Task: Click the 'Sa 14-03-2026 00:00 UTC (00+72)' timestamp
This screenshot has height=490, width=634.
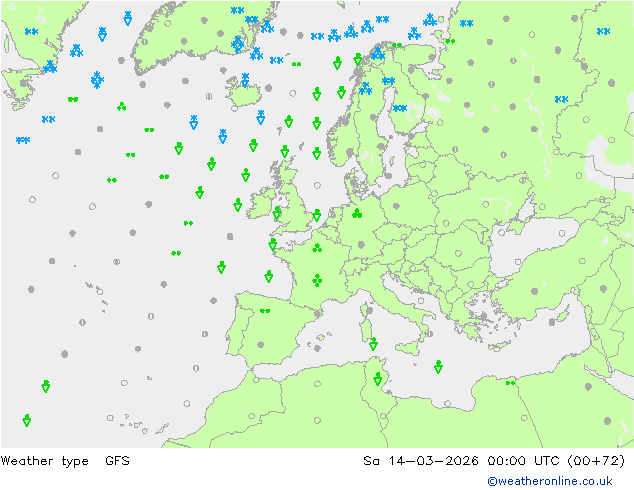Action: (x=494, y=460)
